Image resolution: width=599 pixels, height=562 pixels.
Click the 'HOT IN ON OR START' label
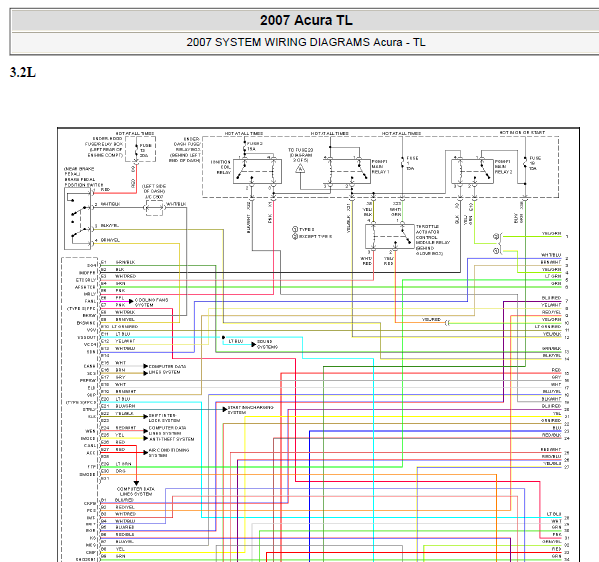pyautogui.click(x=522, y=132)
